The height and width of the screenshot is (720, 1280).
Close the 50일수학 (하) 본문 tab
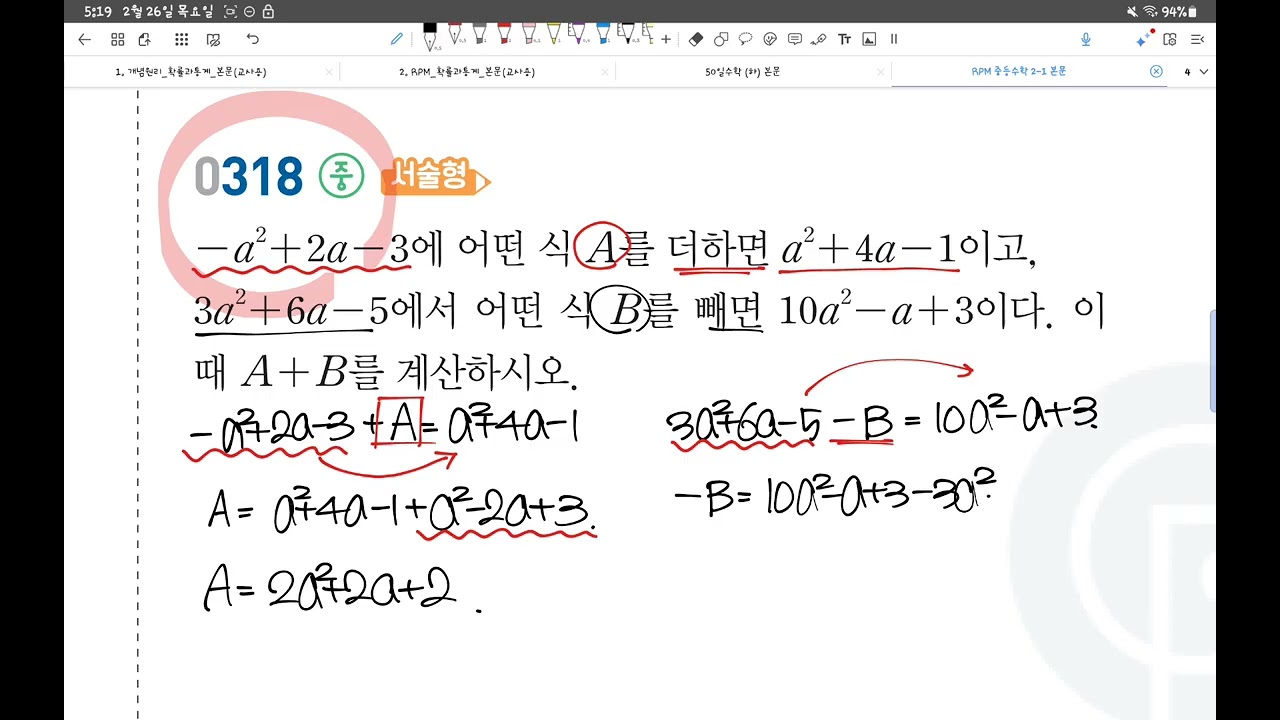point(880,72)
